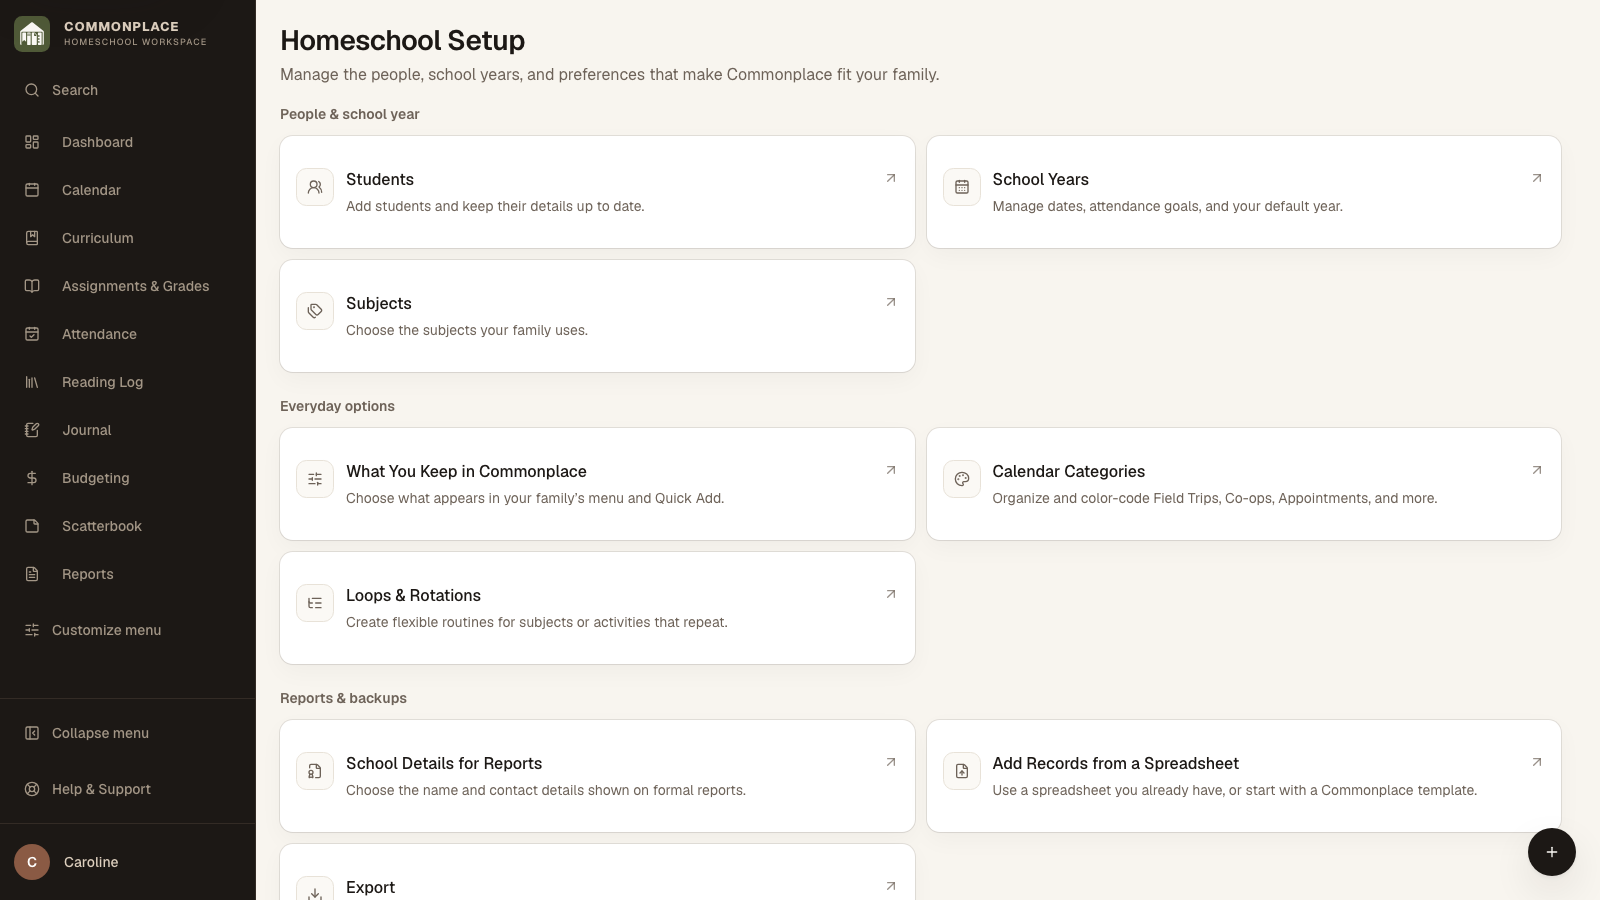Click the Students people icon
This screenshot has height=900, width=1600.
315,187
